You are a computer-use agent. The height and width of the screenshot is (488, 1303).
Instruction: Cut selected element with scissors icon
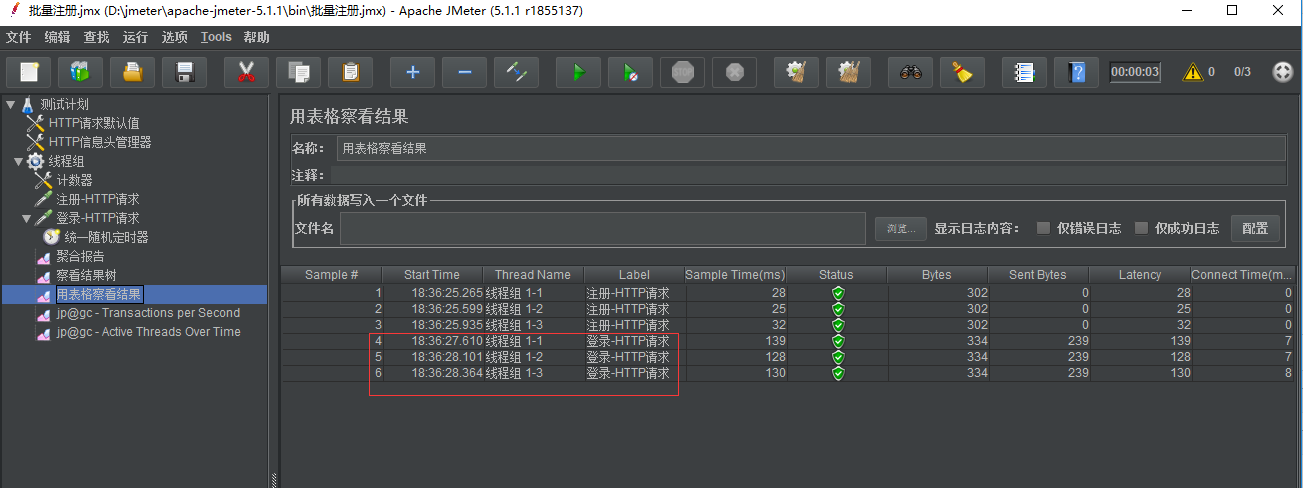click(x=246, y=72)
